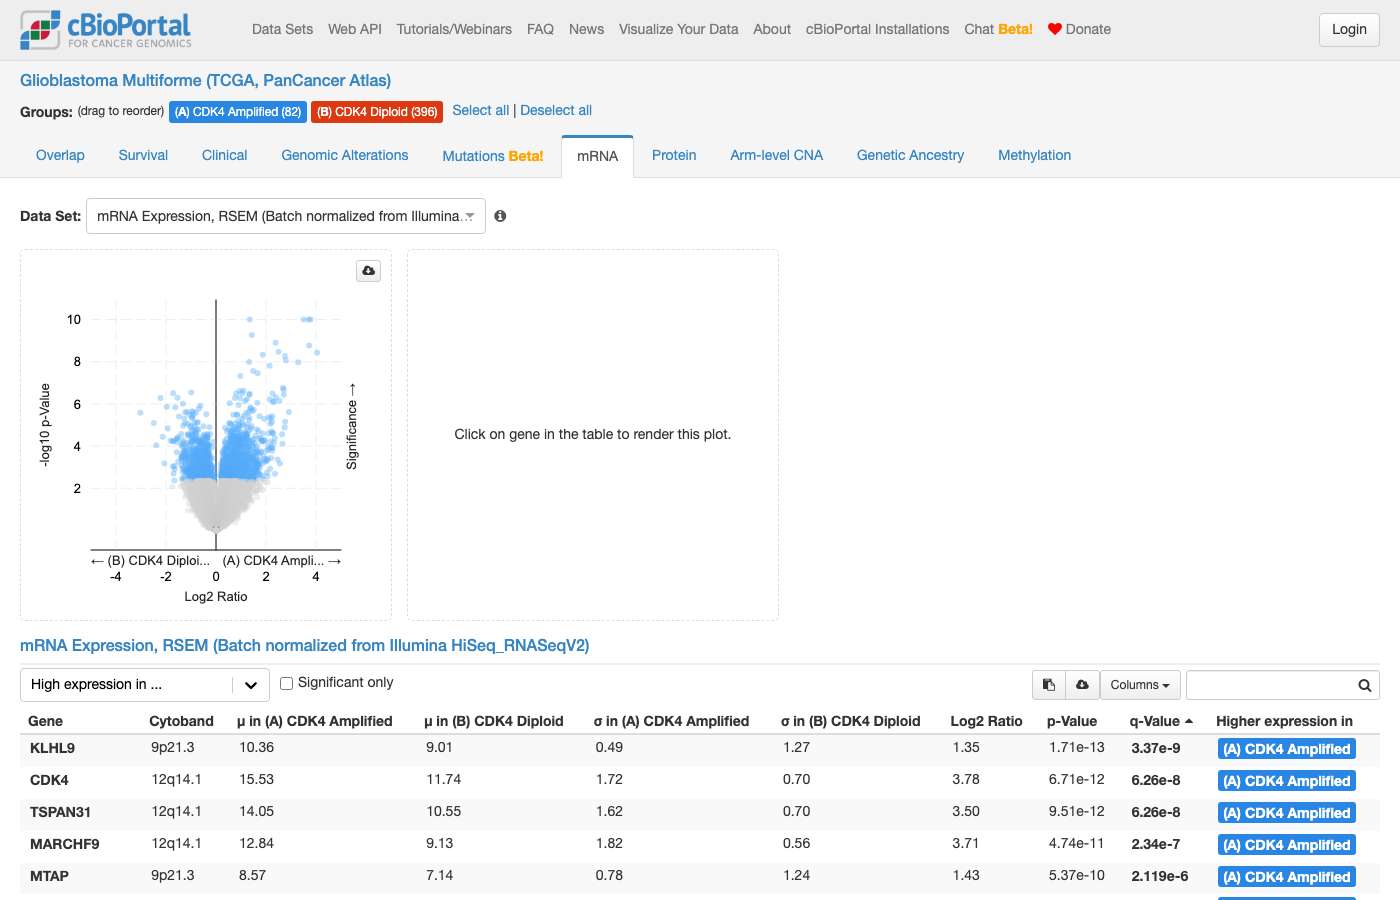Sort by the p-Value column header
This screenshot has width=1400, height=900.
pyautogui.click(x=1072, y=721)
